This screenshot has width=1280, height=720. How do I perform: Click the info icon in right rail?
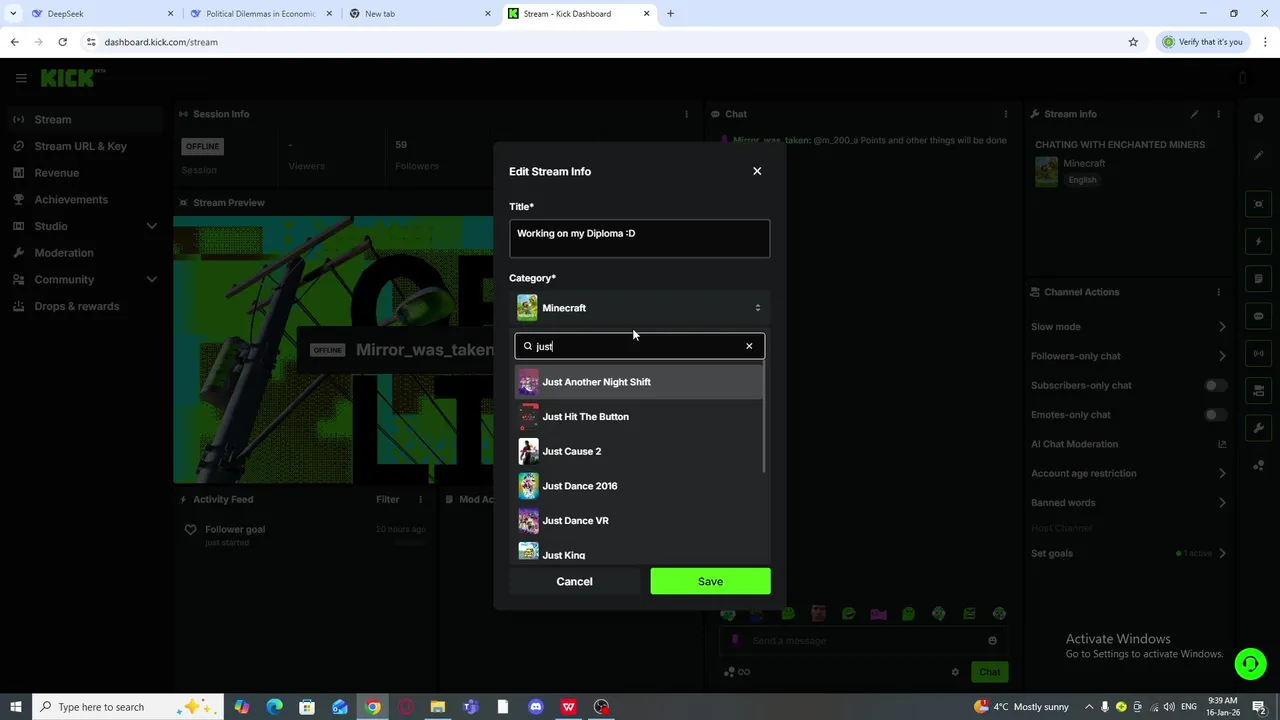tap(1259, 118)
